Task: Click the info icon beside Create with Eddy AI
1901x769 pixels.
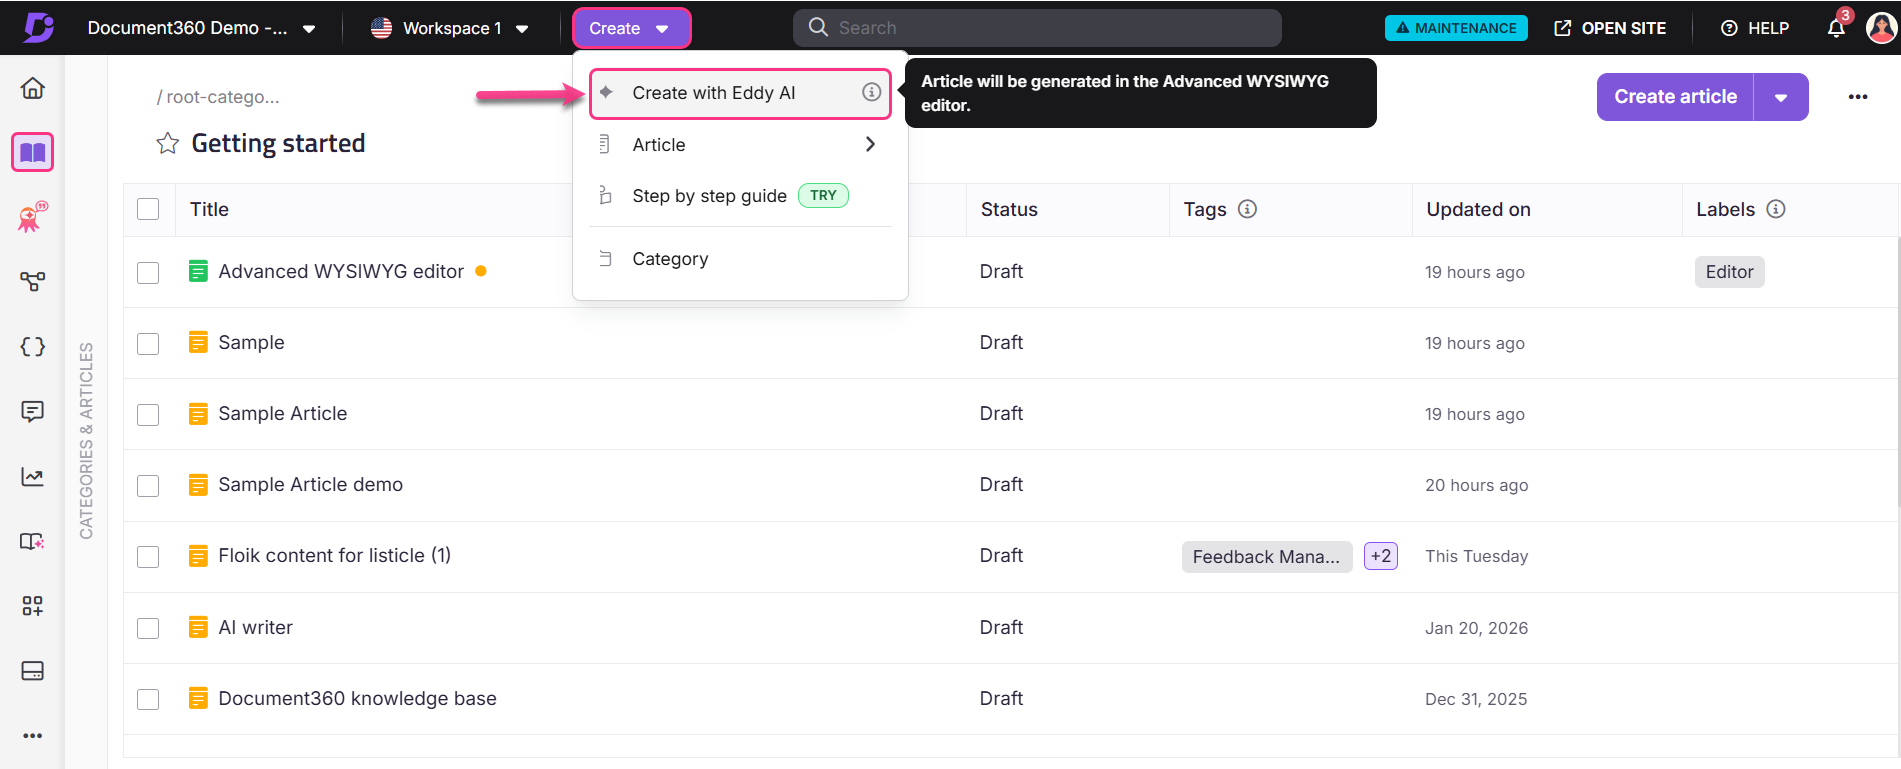Action: (x=872, y=92)
